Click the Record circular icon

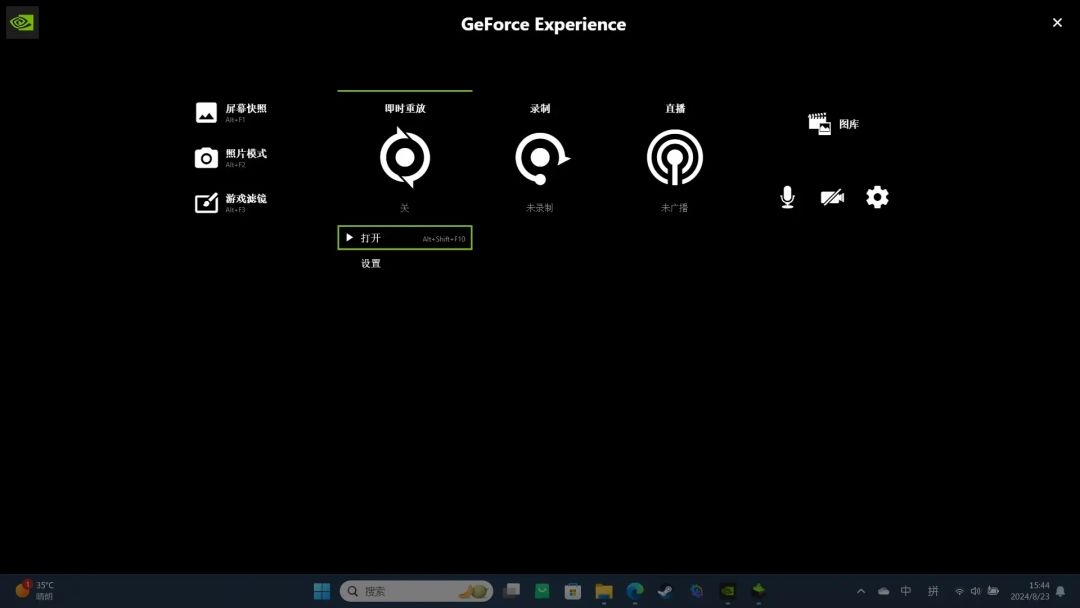tap(540, 158)
